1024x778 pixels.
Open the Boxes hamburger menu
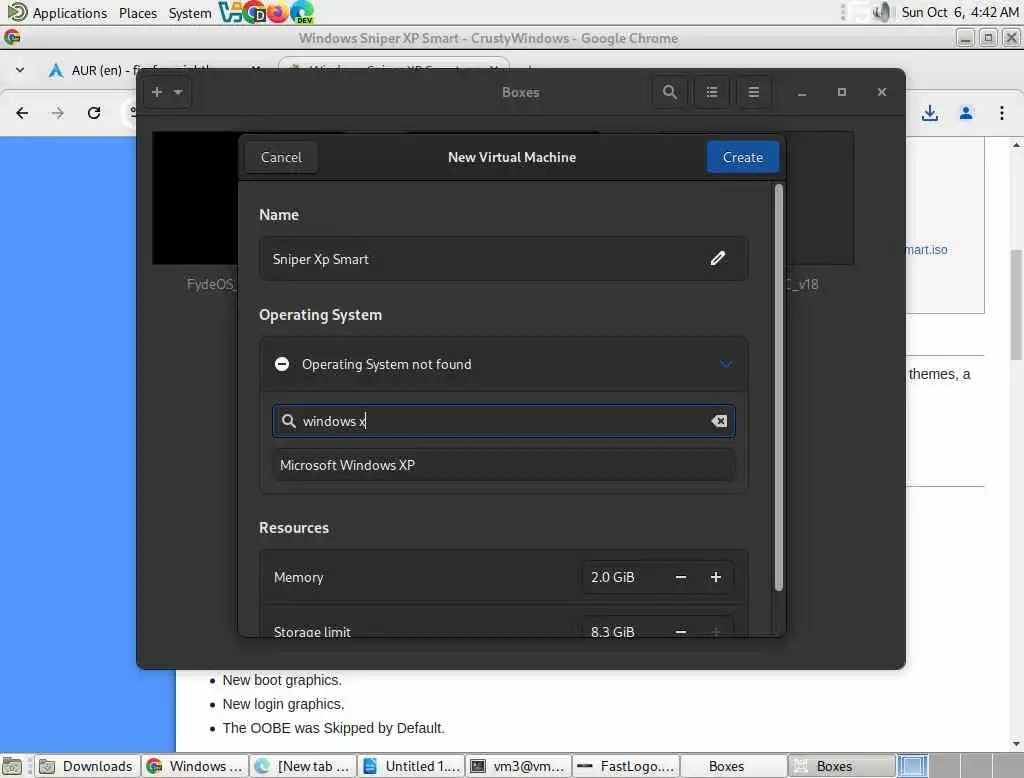click(754, 92)
